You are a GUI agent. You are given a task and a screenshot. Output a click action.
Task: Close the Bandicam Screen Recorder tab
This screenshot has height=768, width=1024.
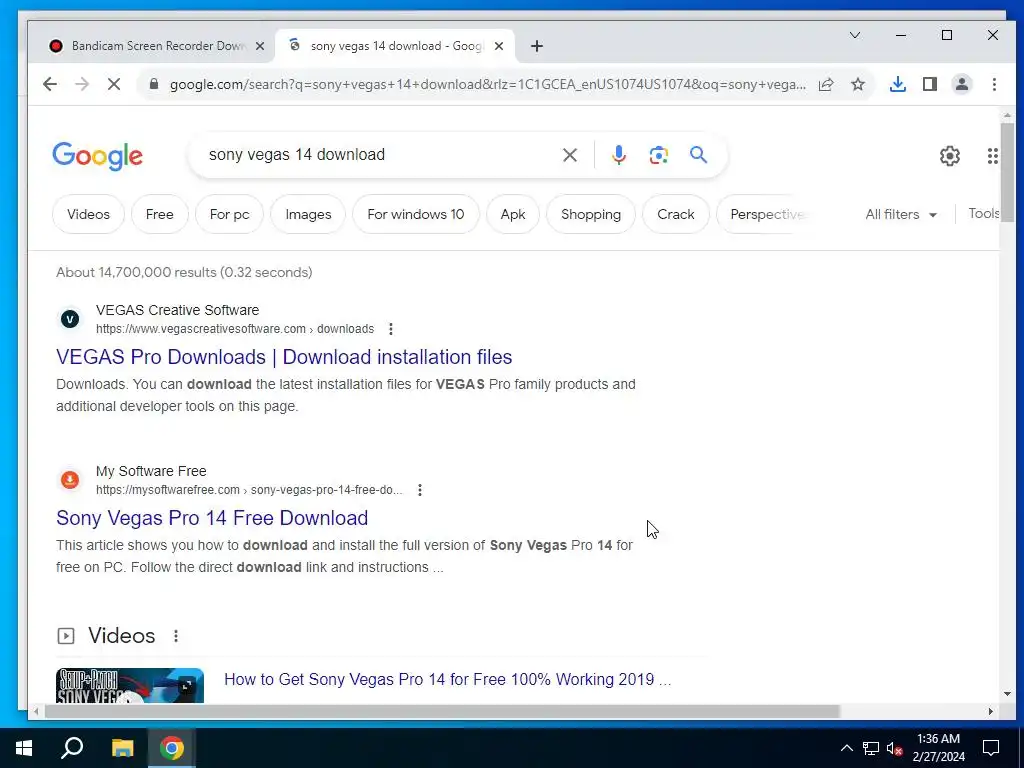[260, 46]
